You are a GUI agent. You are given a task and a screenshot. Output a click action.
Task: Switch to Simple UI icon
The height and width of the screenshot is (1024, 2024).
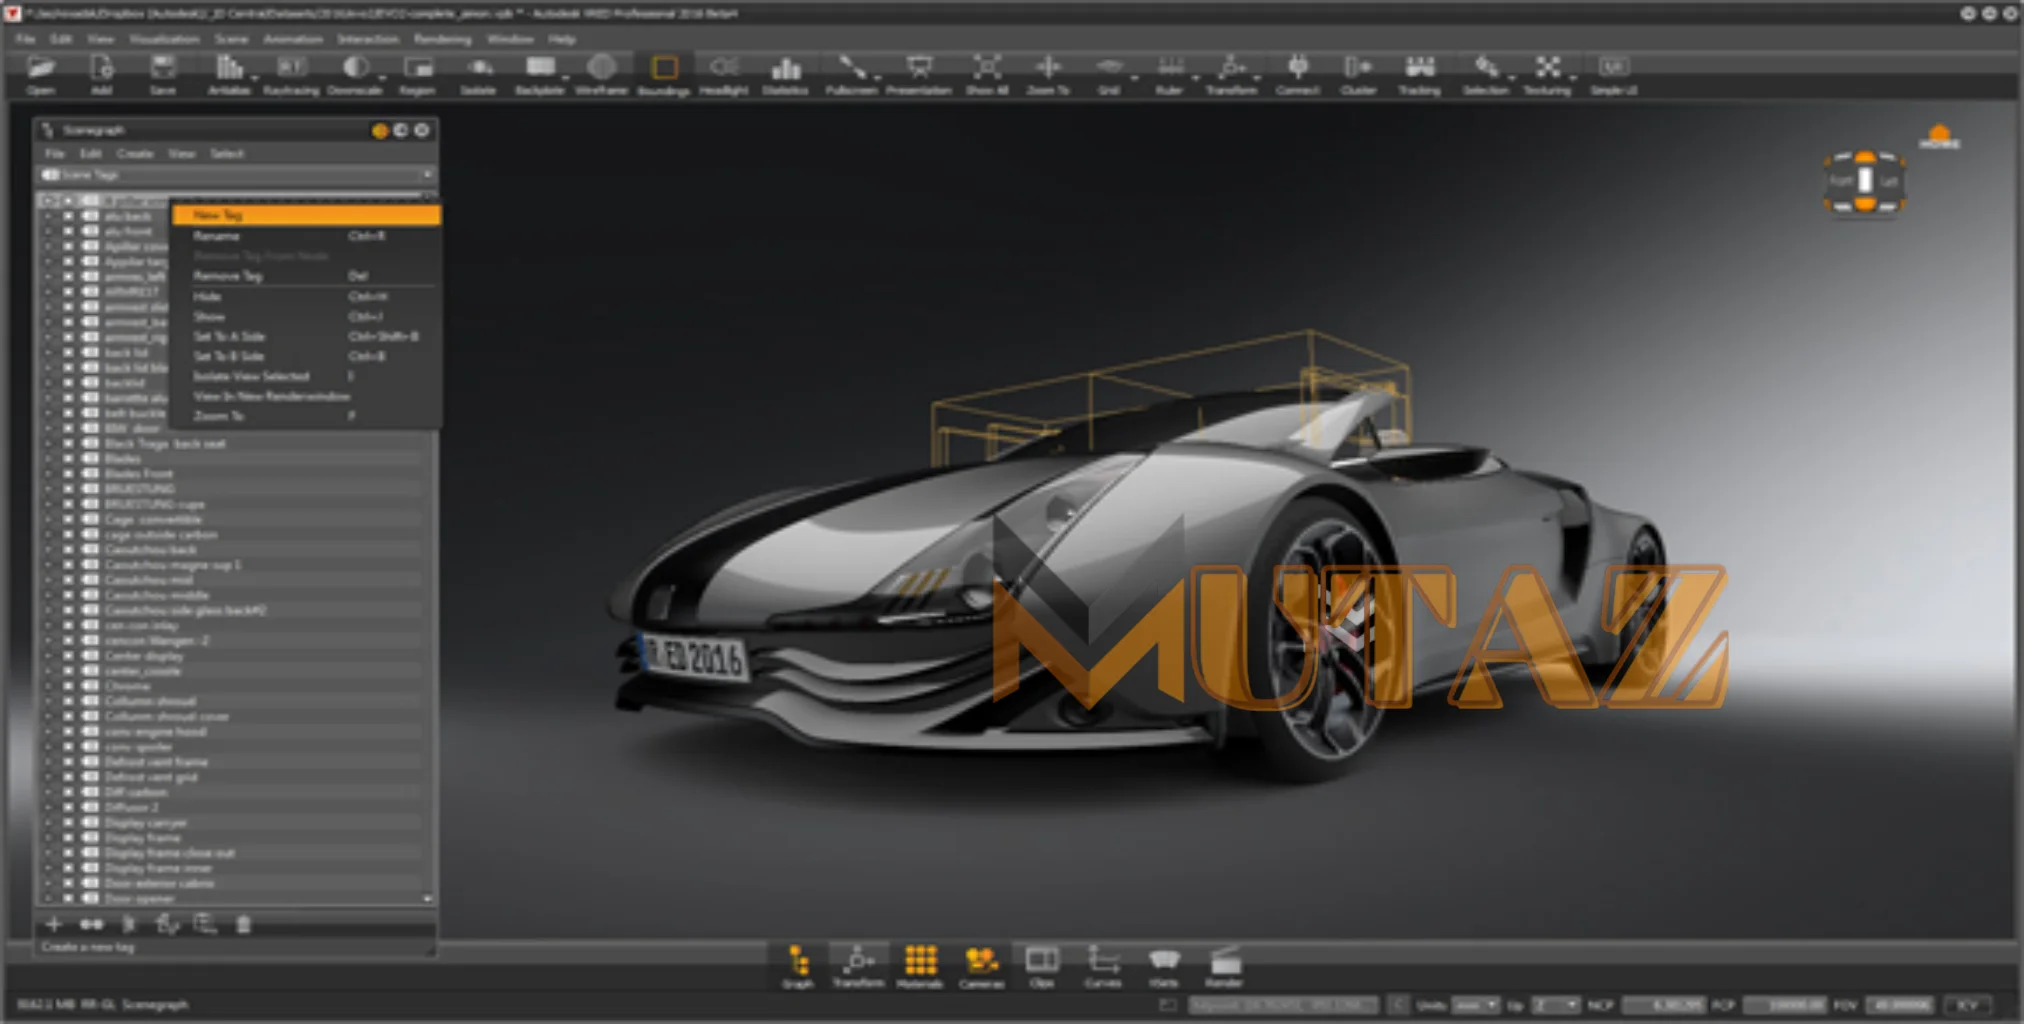coord(1614,68)
